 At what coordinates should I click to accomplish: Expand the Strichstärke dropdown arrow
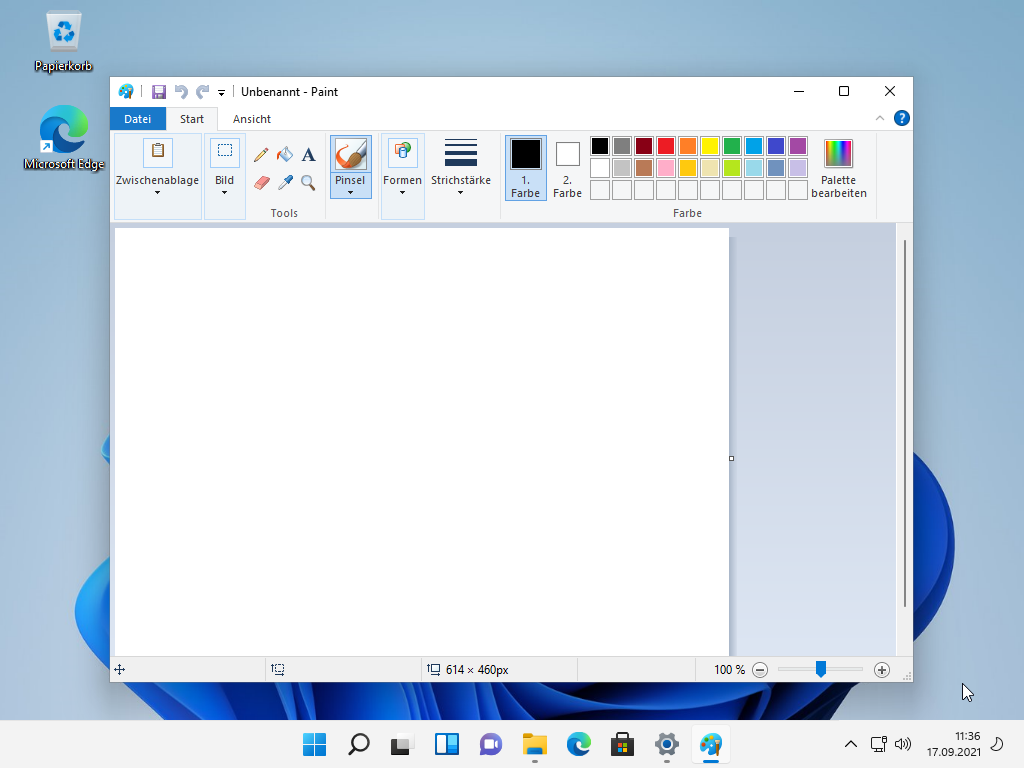pos(460,193)
